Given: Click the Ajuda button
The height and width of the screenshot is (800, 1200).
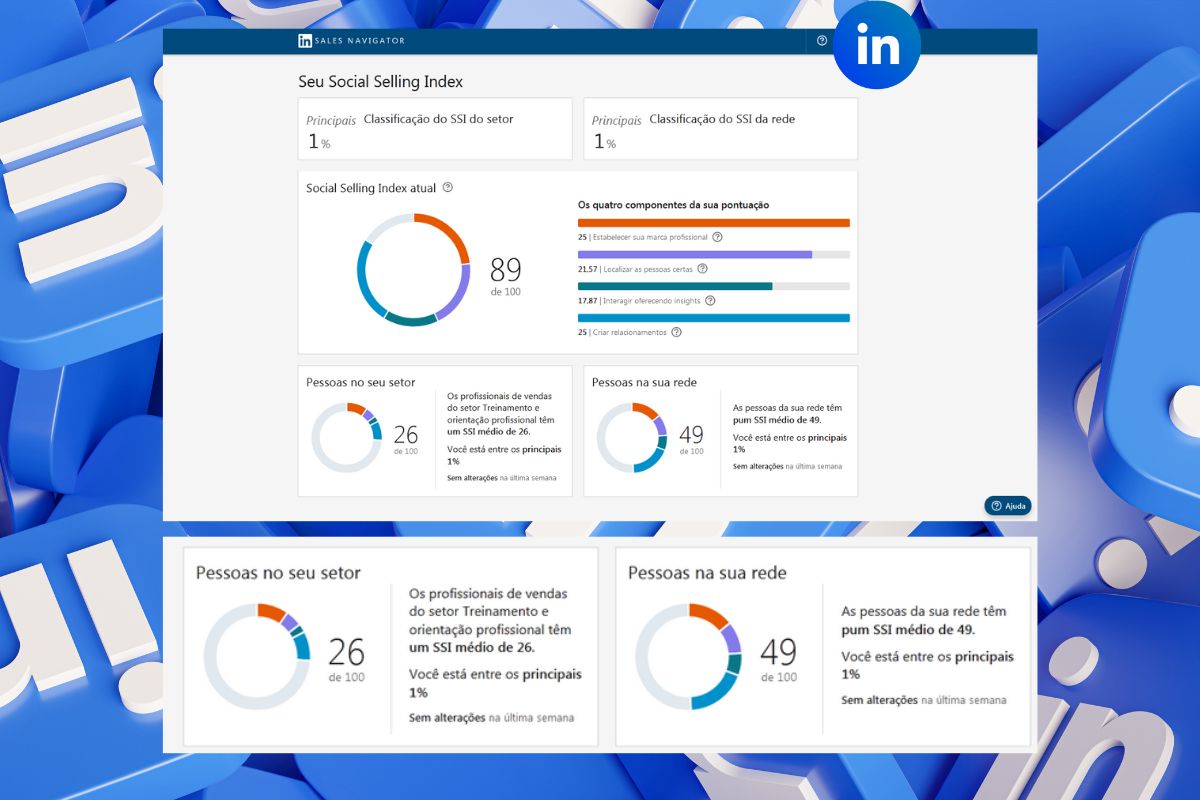Looking at the screenshot, I should tap(1009, 506).
